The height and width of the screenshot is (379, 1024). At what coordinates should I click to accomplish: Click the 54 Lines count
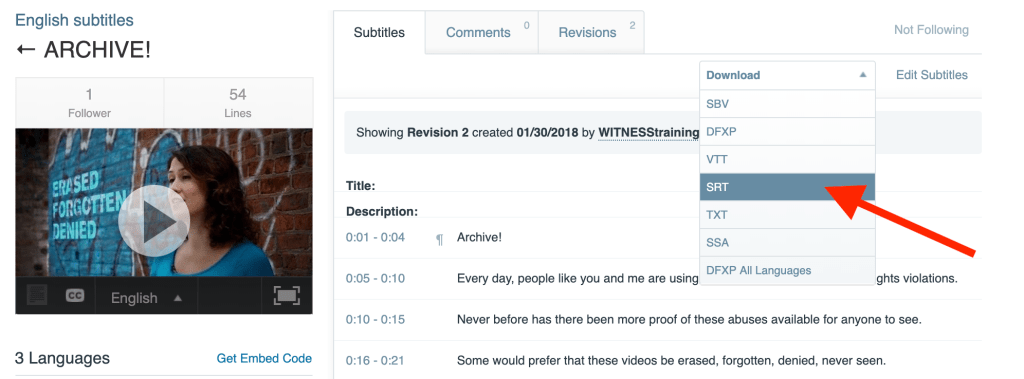click(238, 103)
